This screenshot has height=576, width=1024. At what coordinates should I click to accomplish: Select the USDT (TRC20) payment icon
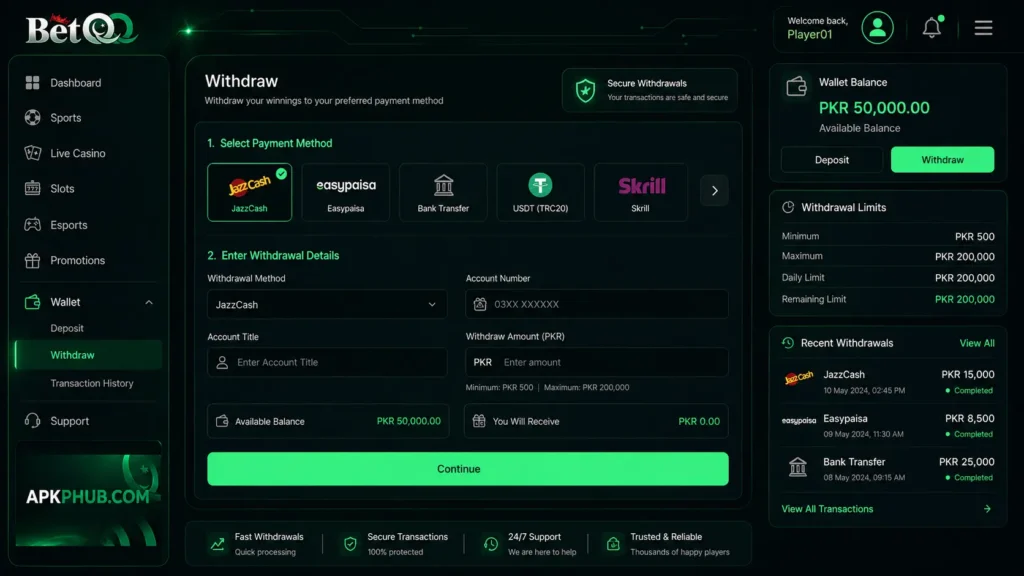tap(540, 192)
